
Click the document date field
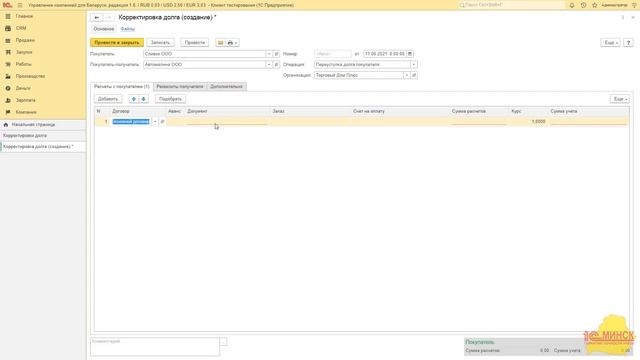tap(384, 54)
